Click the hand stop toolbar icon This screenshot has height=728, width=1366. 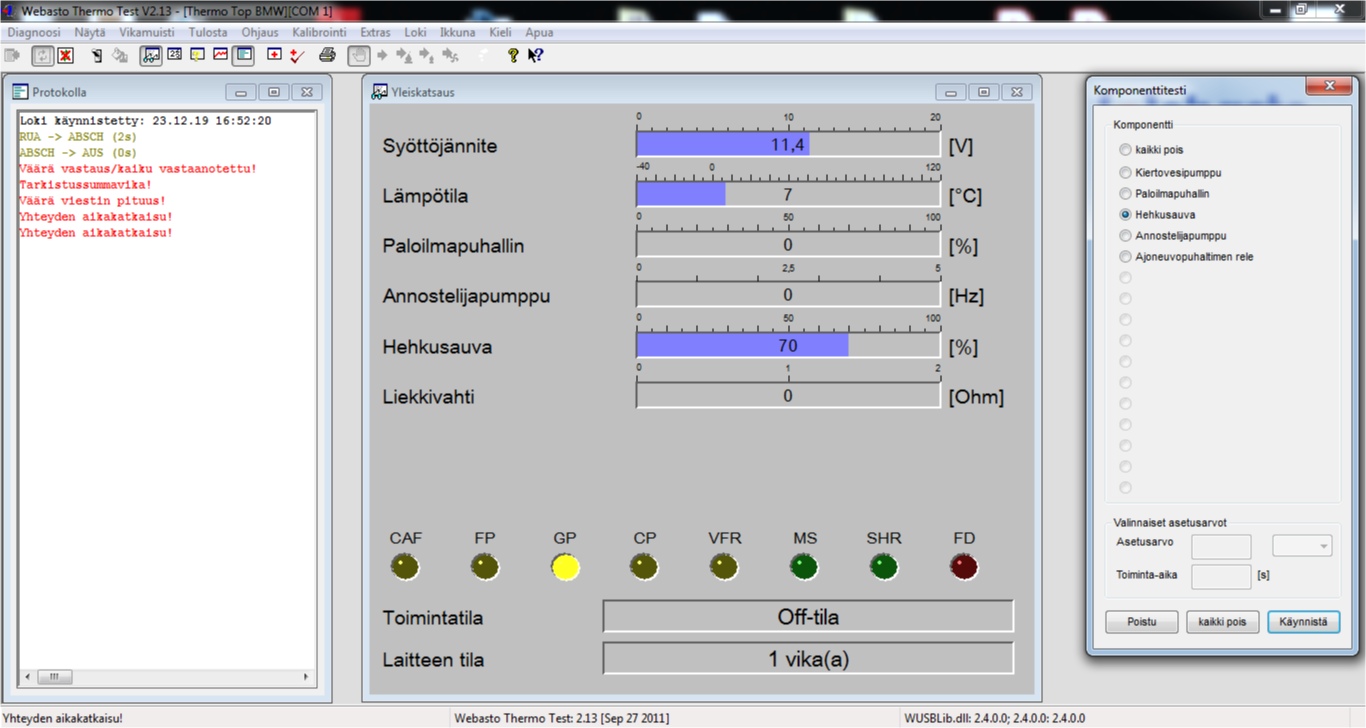[358, 56]
